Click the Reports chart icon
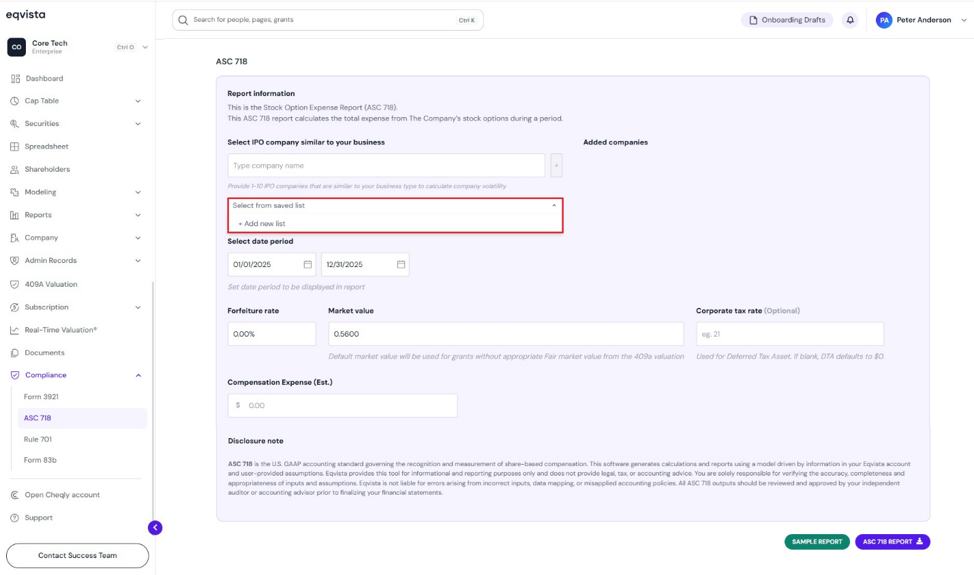The image size is (974, 575). coord(14,215)
